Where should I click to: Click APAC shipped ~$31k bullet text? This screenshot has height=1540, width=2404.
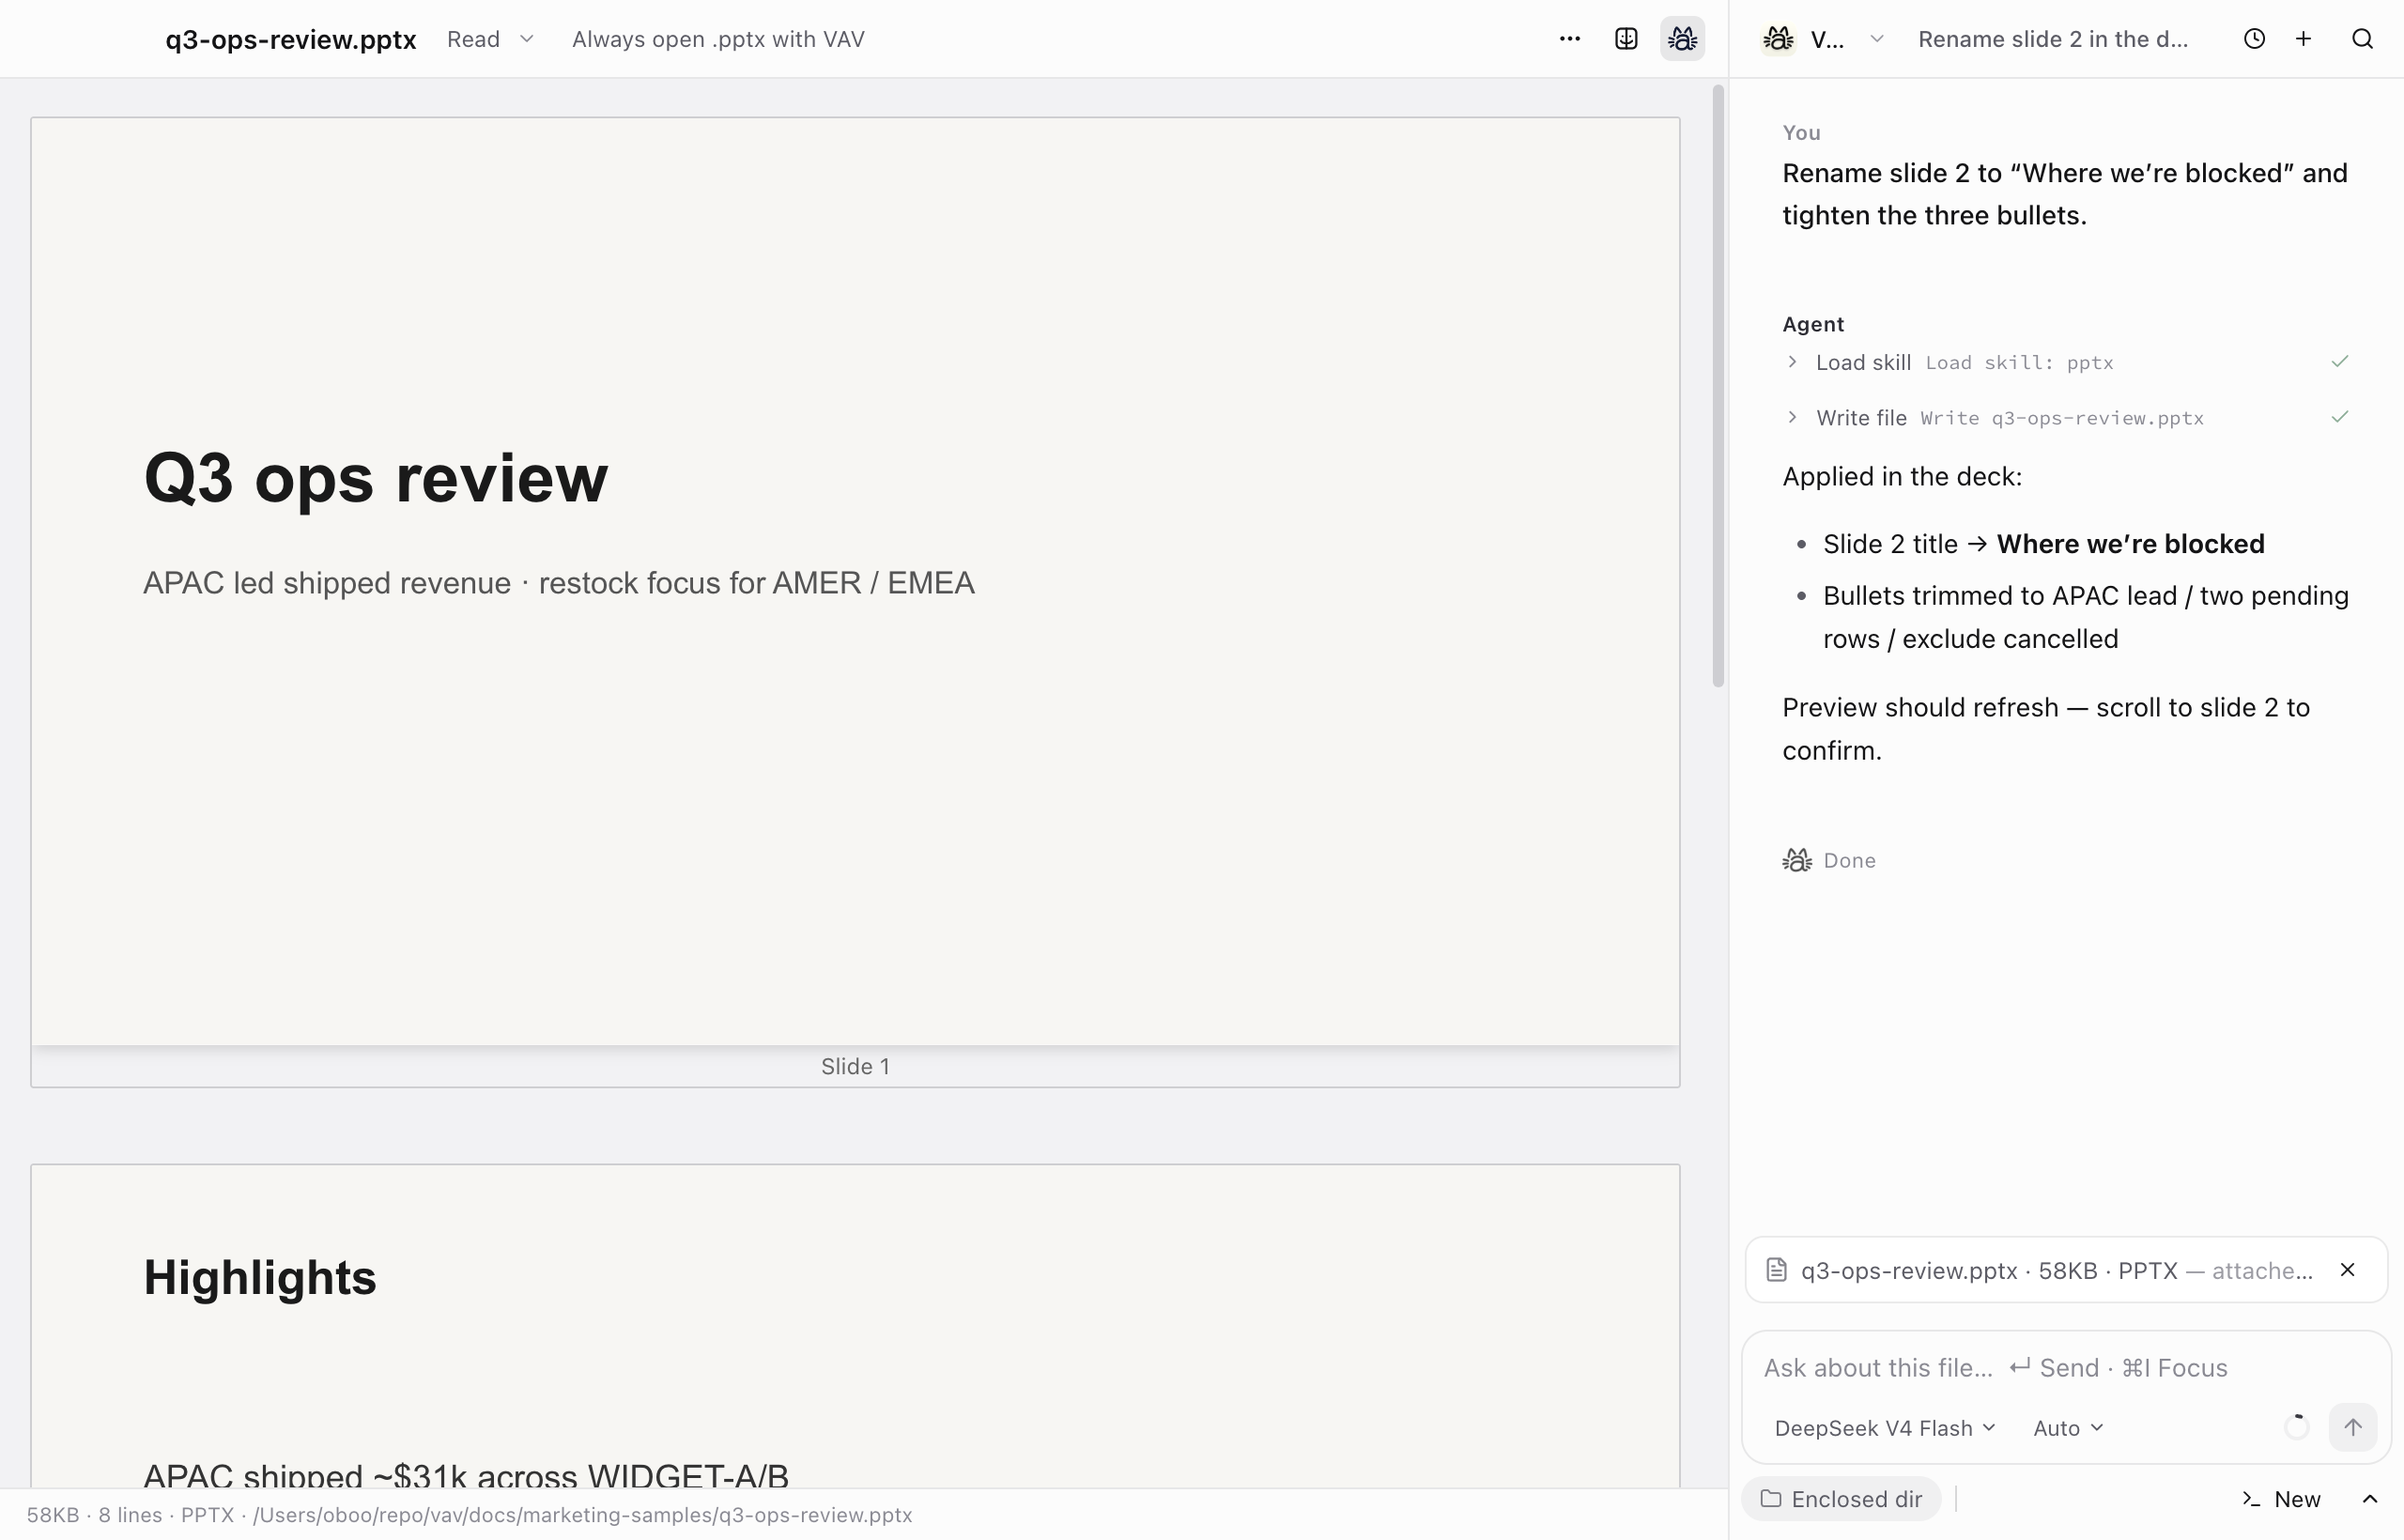[x=466, y=1475]
